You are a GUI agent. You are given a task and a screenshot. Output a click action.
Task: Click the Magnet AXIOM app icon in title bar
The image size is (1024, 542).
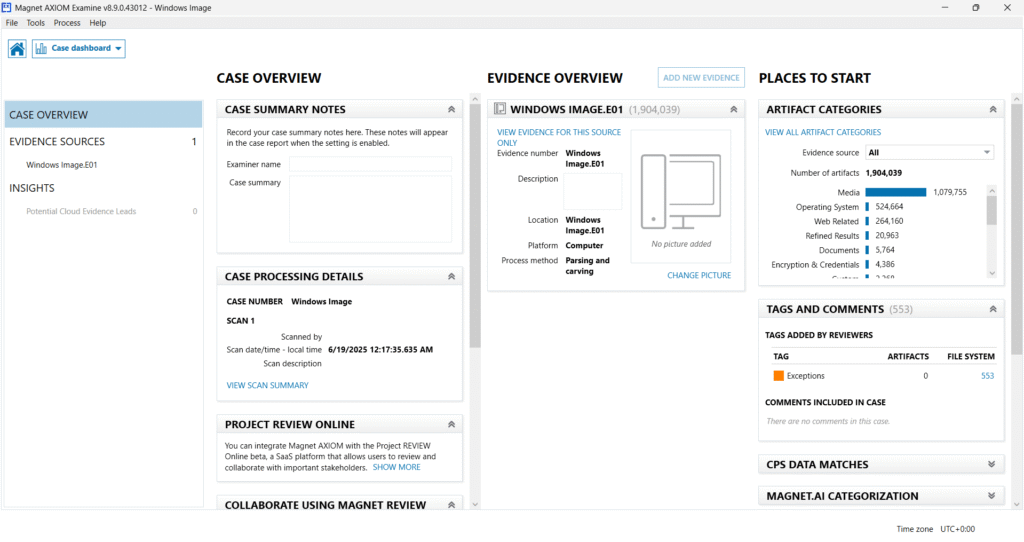point(7,8)
